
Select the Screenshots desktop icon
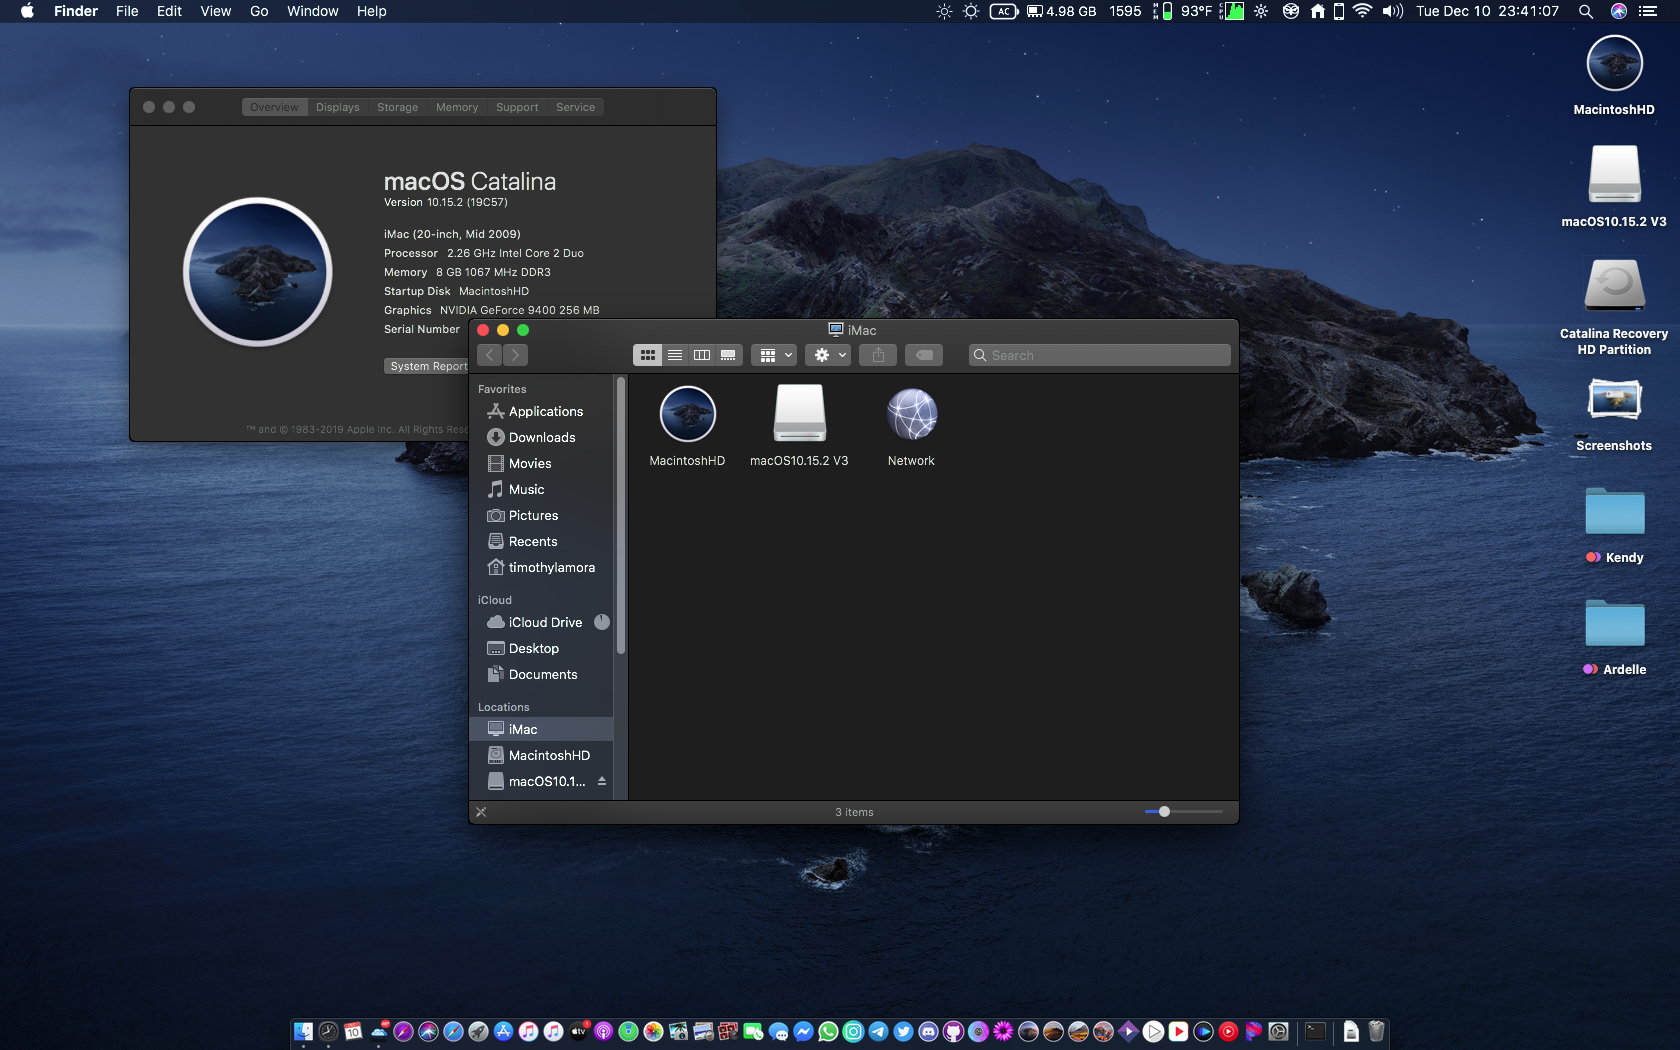point(1614,416)
